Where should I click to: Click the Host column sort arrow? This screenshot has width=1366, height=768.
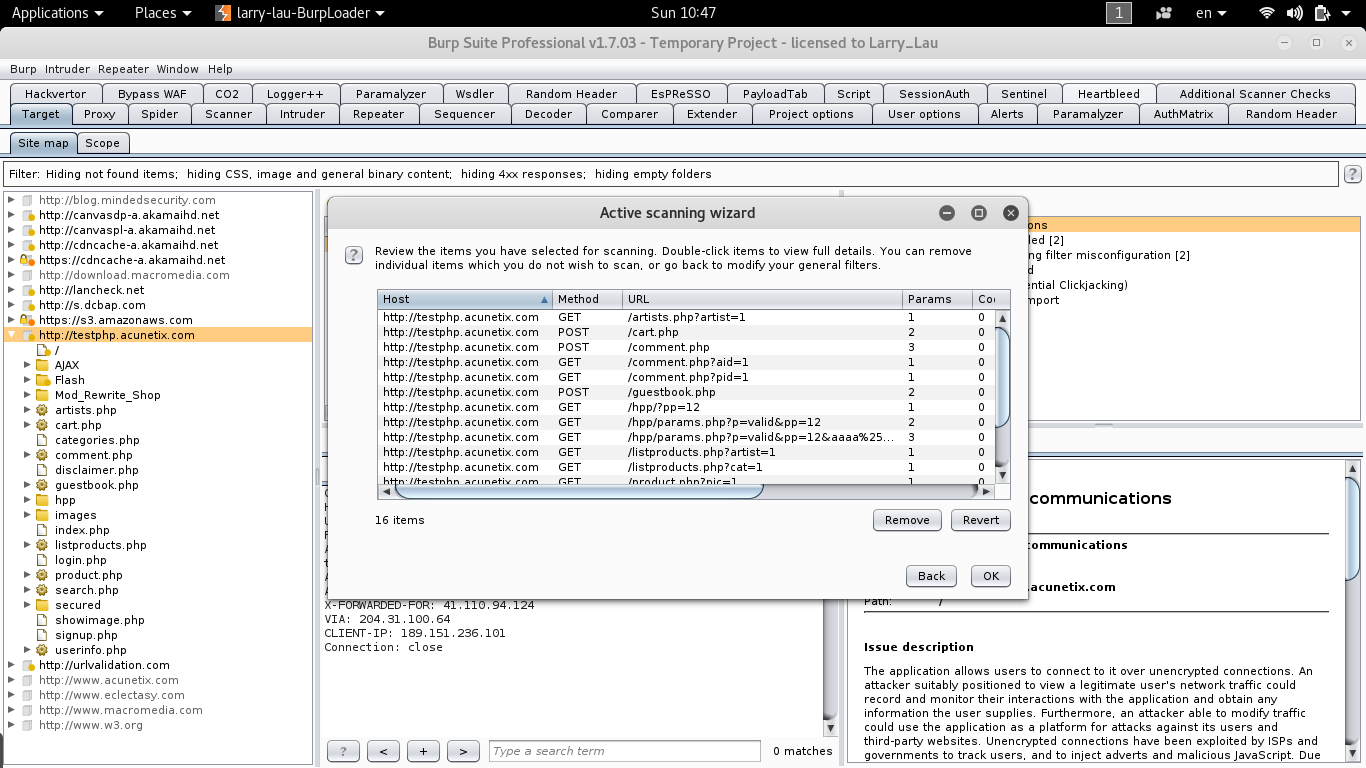tap(544, 299)
